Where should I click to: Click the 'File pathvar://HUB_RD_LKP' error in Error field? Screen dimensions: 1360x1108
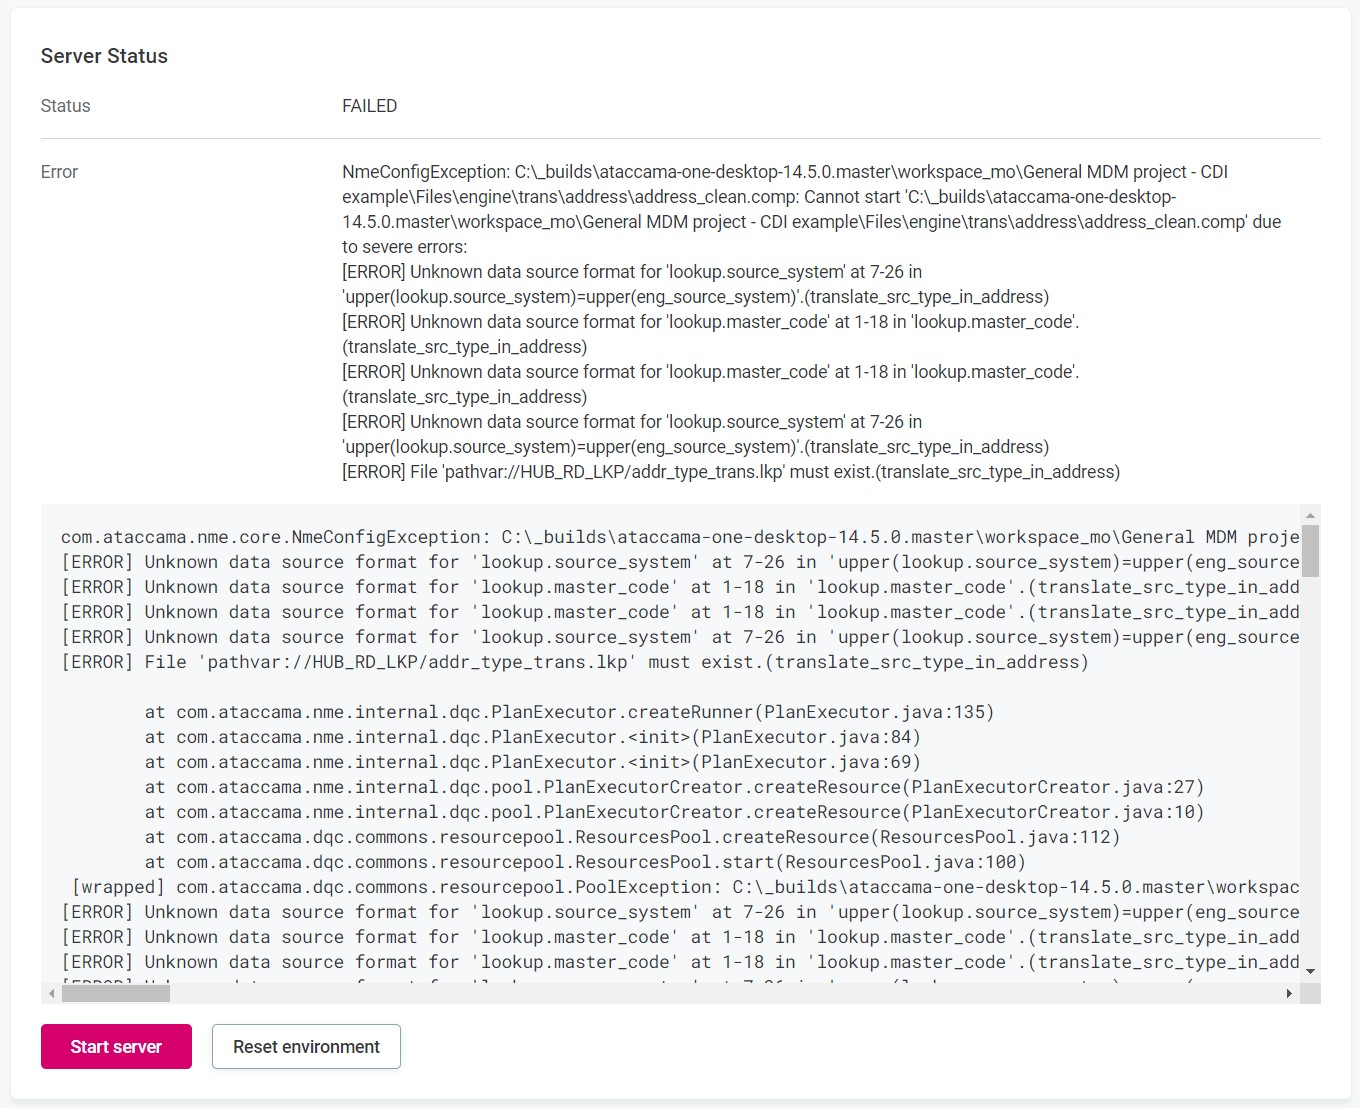pyautogui.click(x=731, y=472)
